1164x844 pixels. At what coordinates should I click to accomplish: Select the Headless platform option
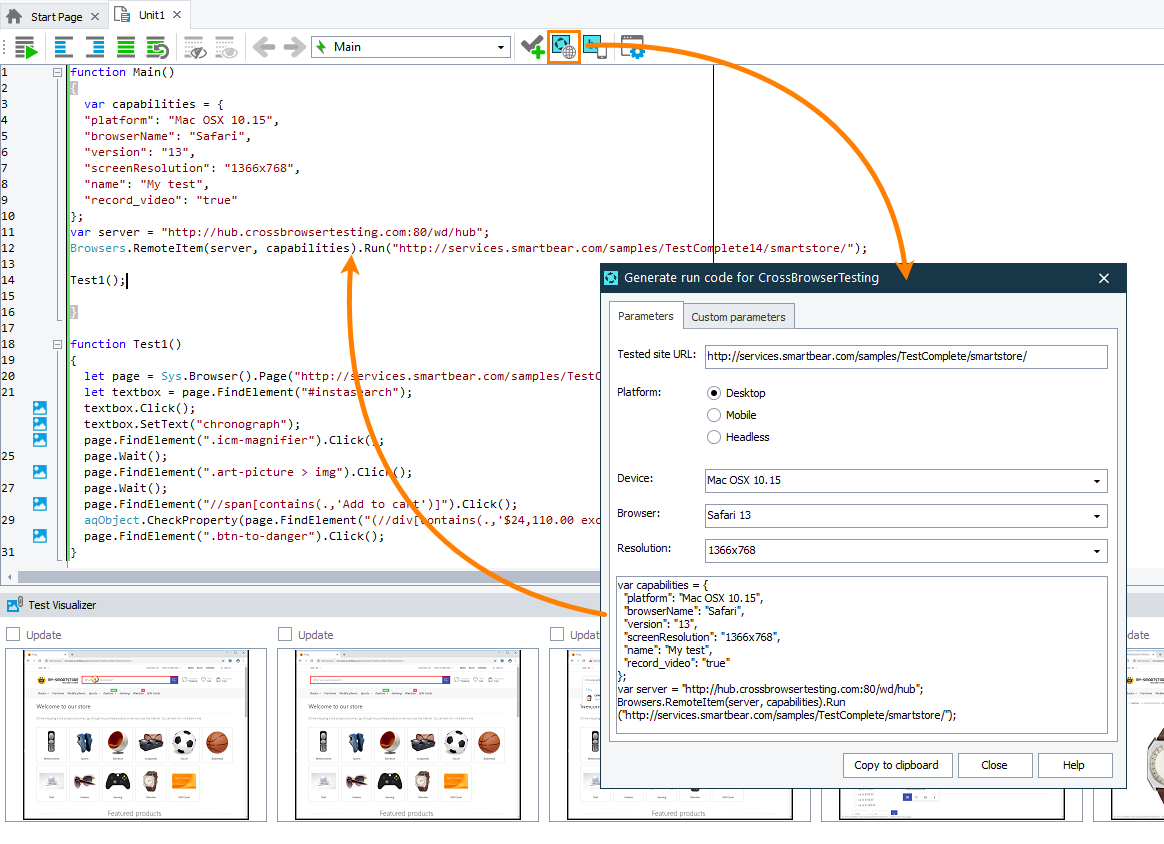click(714, 437)
